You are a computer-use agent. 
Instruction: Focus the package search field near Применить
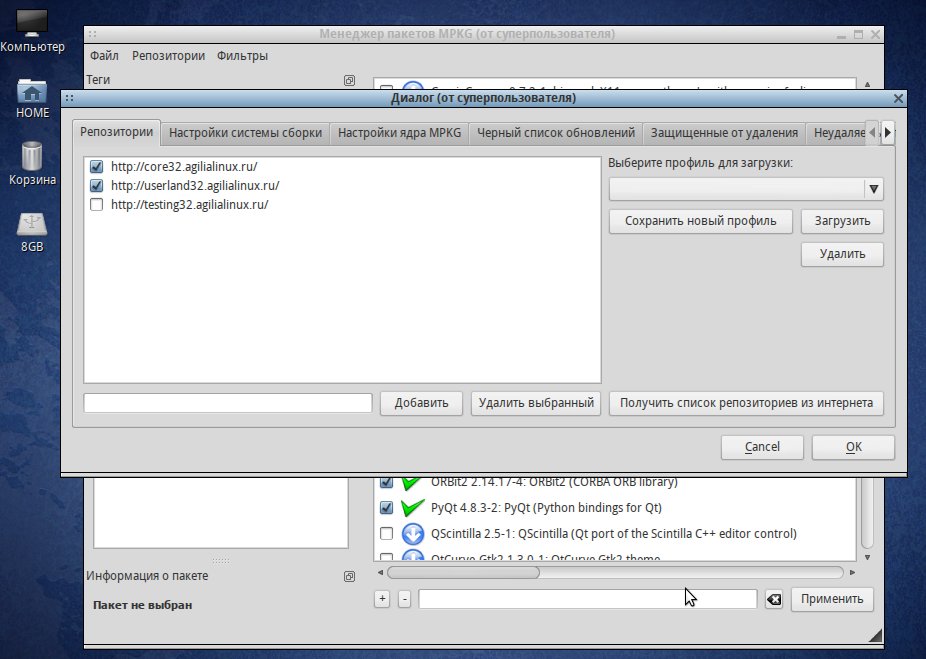coord(588,599)
